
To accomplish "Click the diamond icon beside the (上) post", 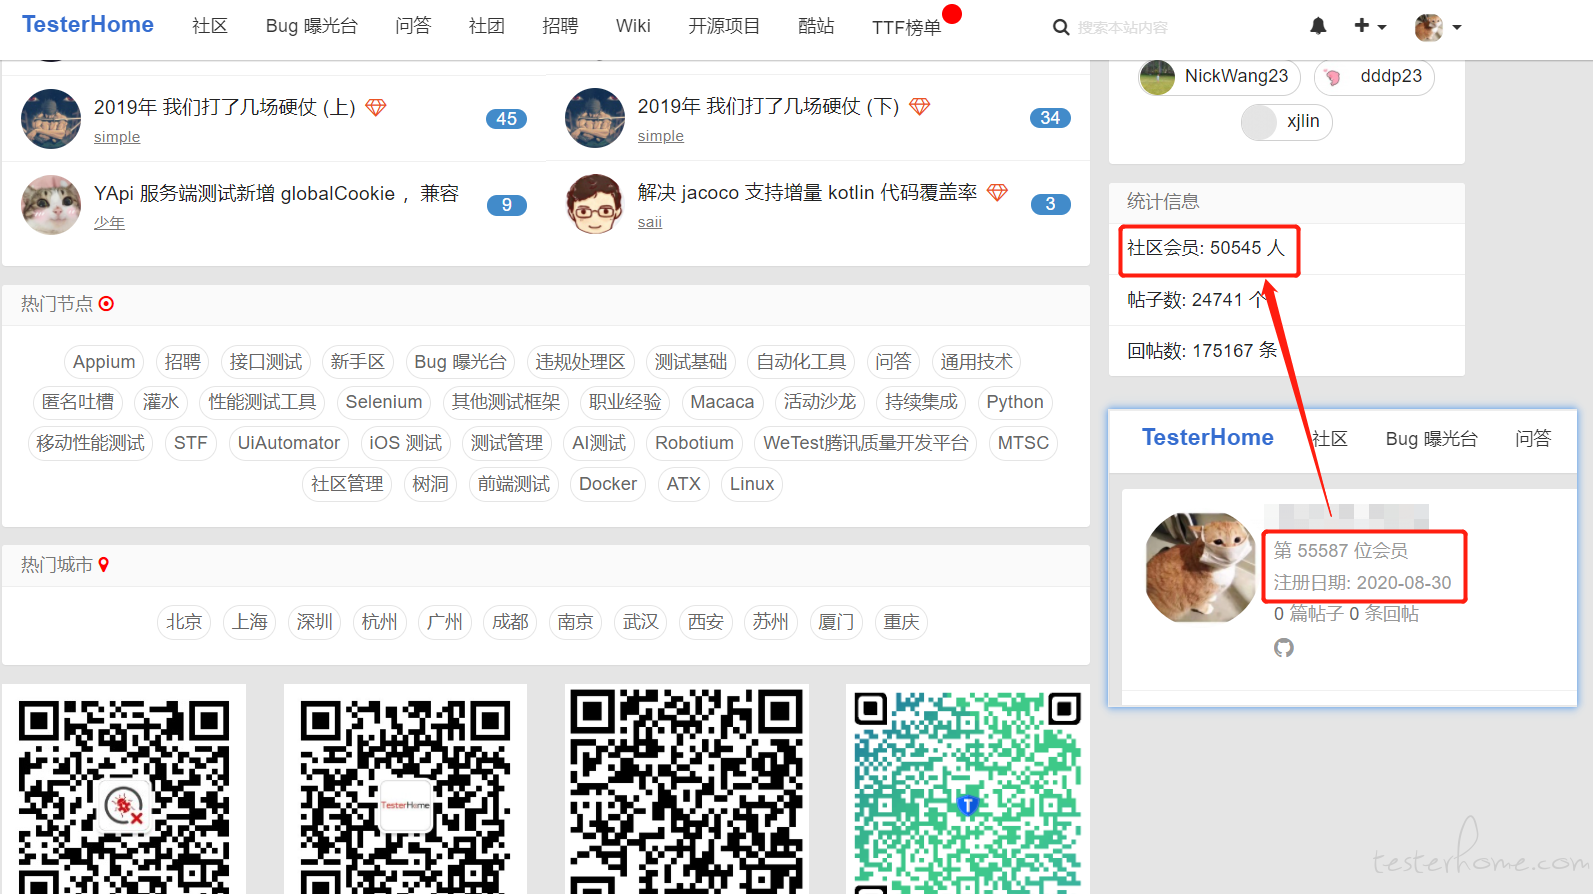I will 376,107.
